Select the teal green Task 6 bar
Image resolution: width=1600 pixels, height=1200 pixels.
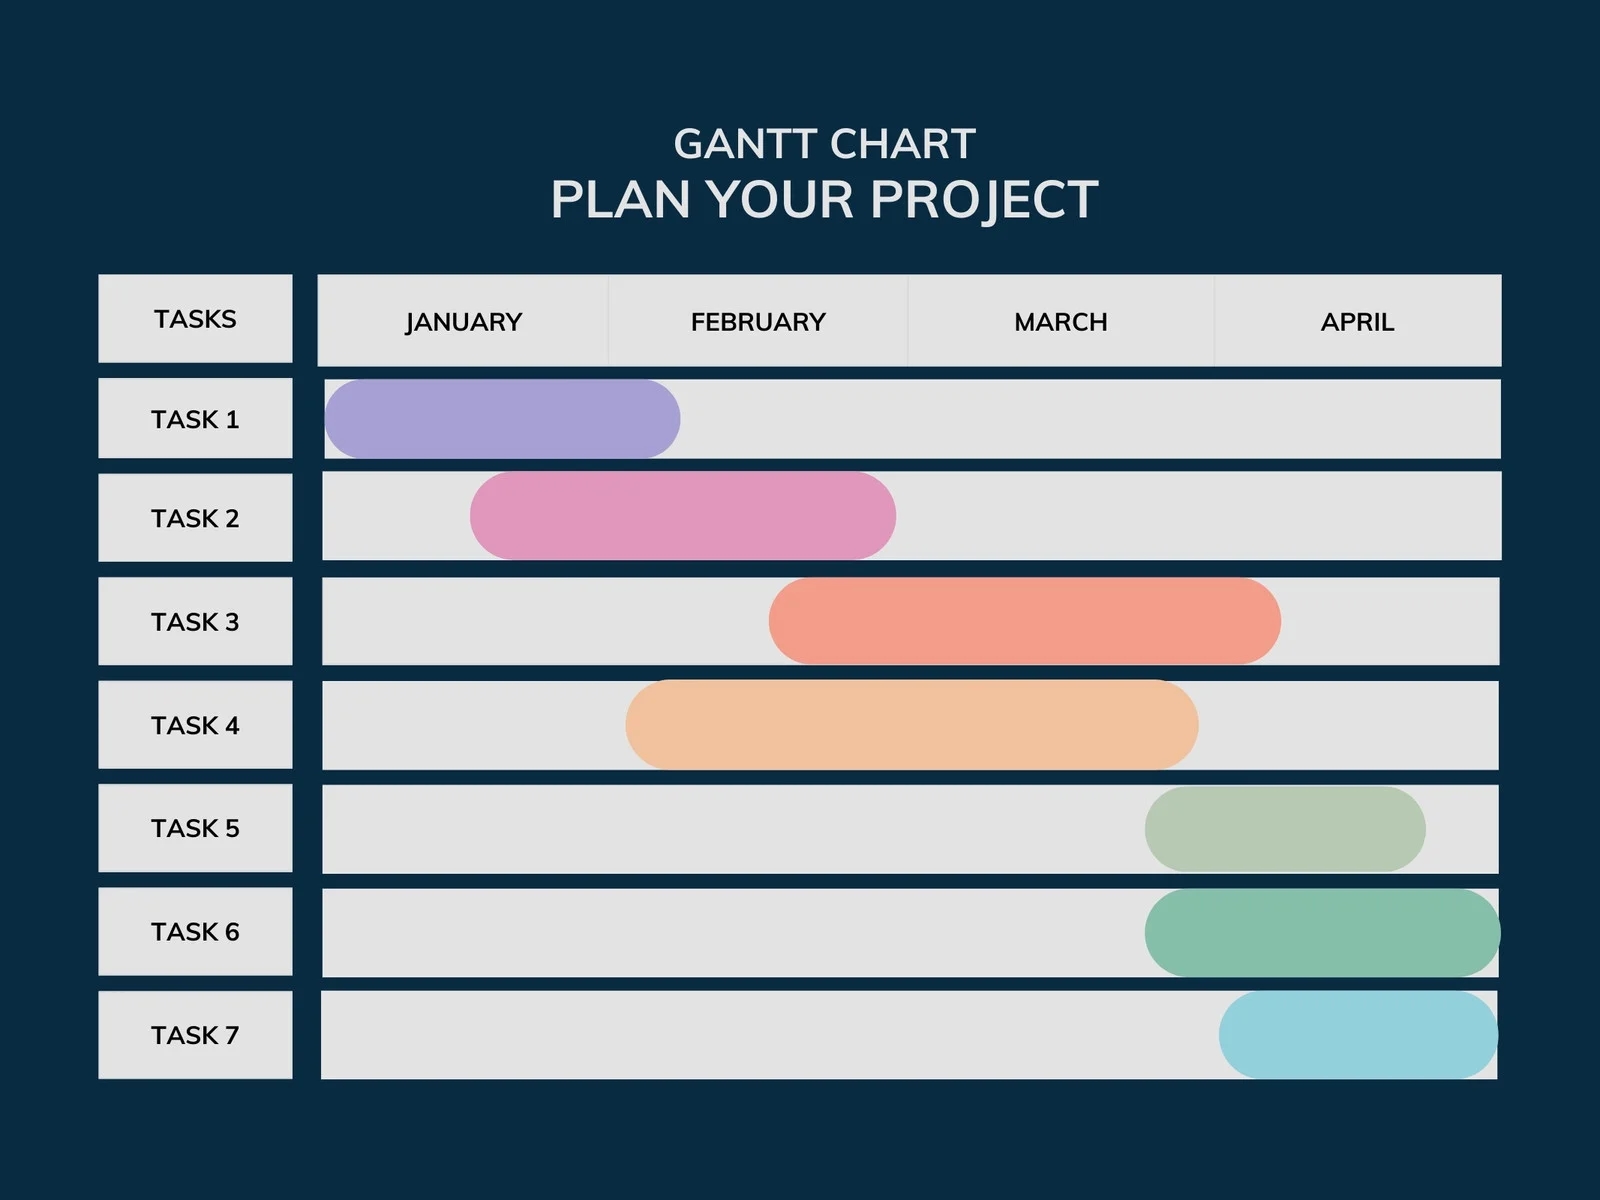coord(1322,932)
